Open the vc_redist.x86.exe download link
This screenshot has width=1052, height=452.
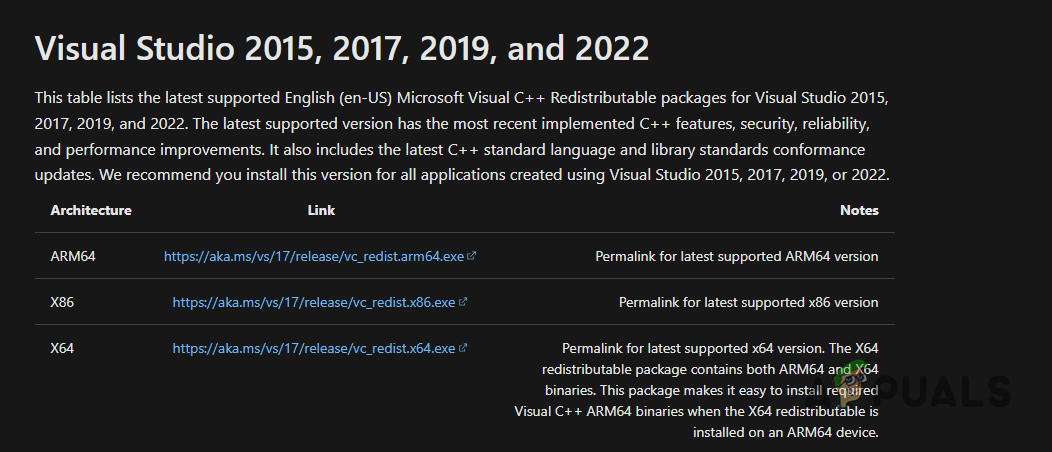point(314,302)
